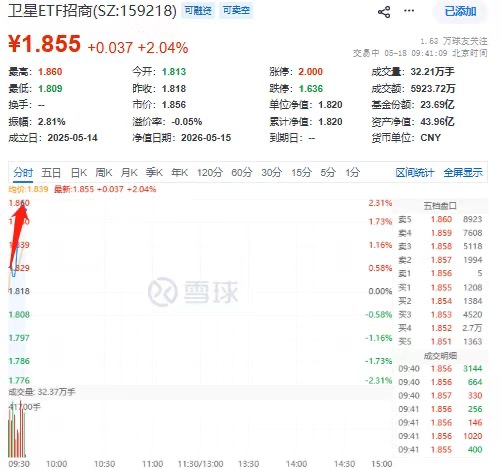Click the 昨收 value 1.818
Viewport: 501px width, 470px height.
point(174,89)
